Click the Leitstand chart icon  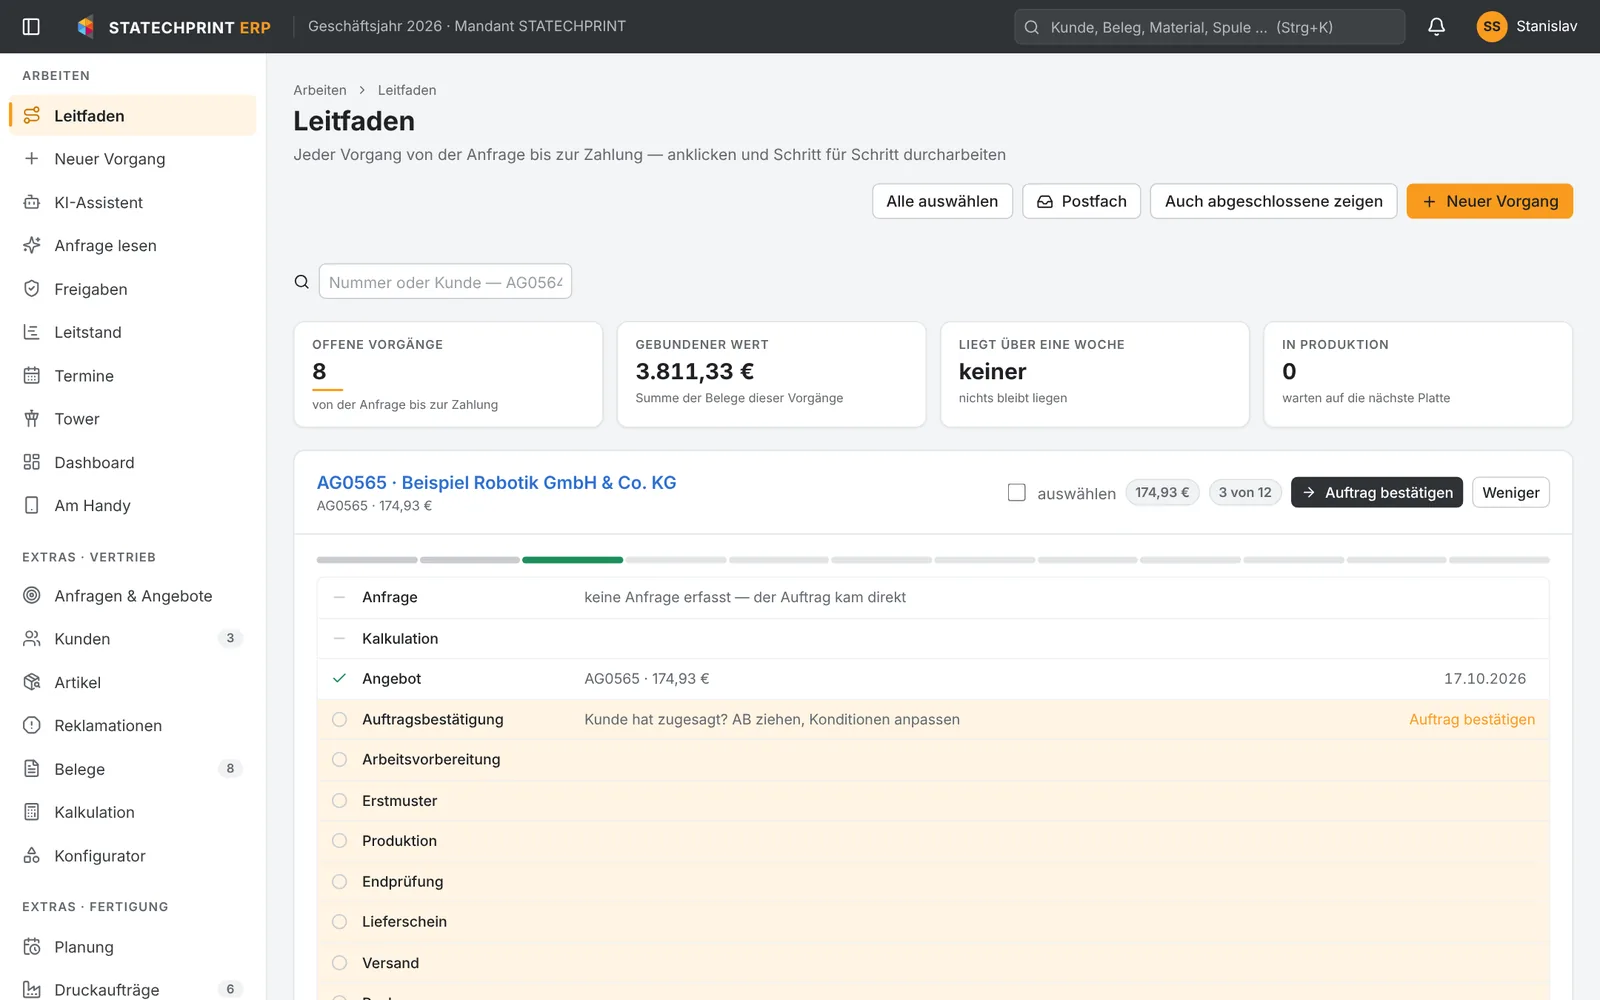pos(32,332)
